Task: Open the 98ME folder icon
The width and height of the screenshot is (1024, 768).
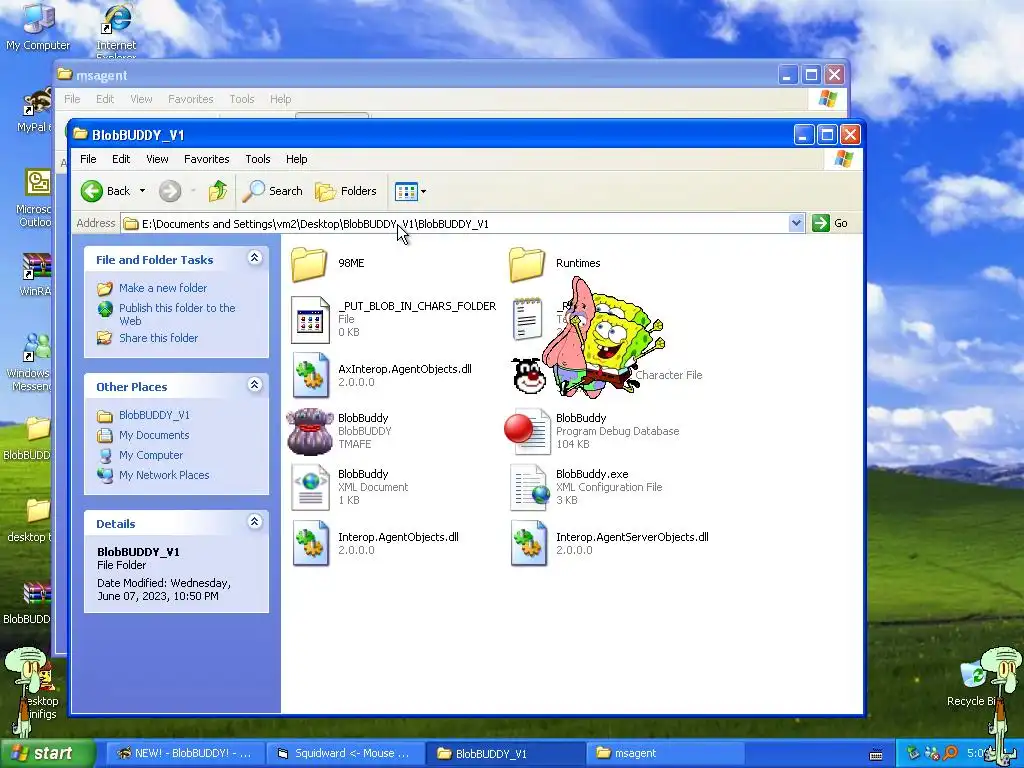Action: (x=310, y=264)
